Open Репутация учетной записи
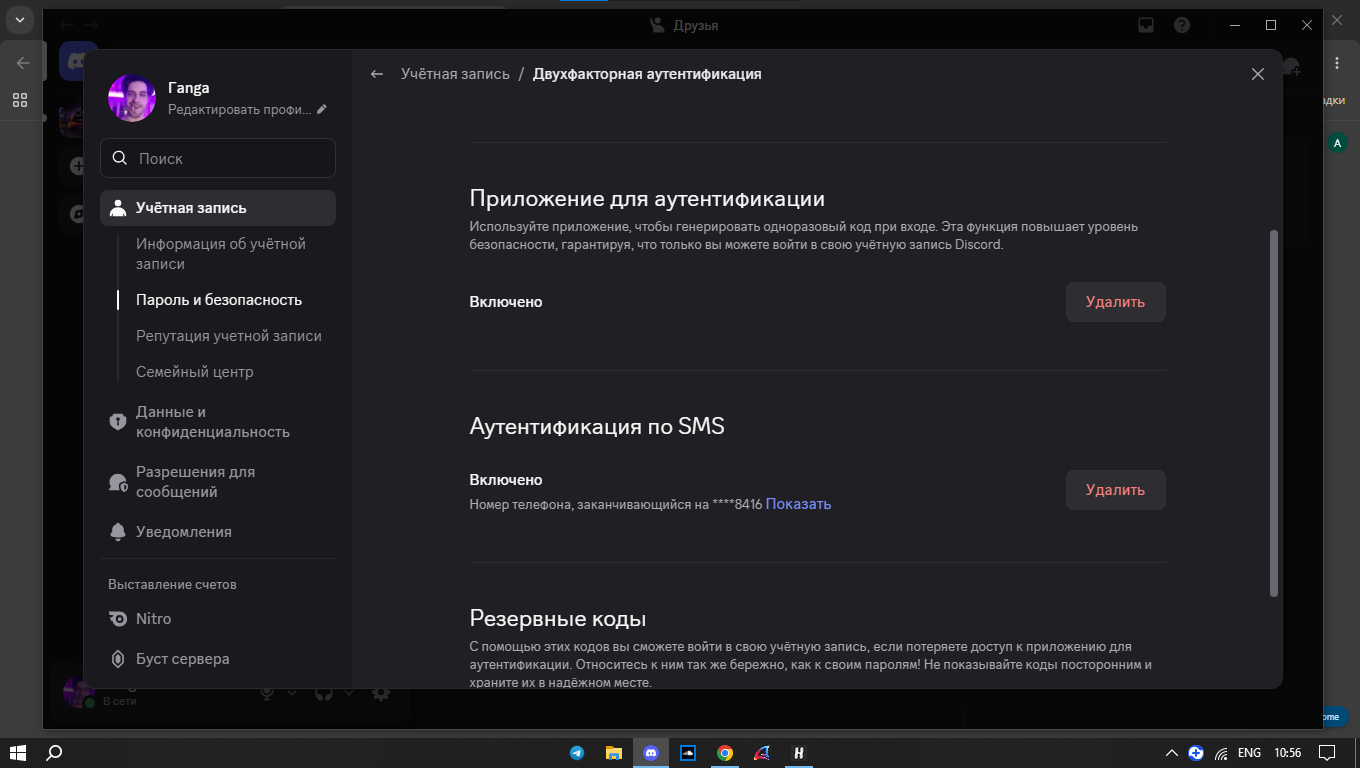The height and width of the screenshot is (768, 1360). [x=229, y=336]
